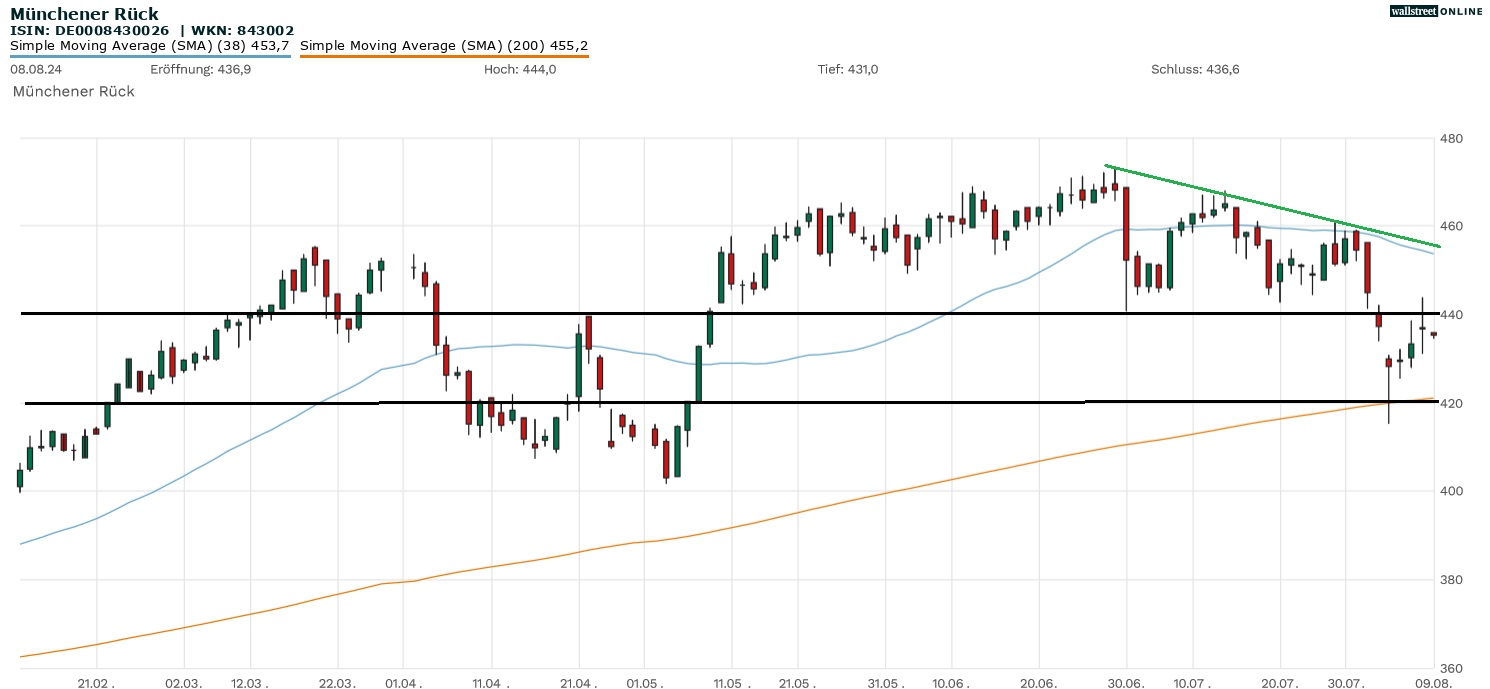Click the wallstreet ONLINE logo
Image resolution: width=1490 pixels, height=689 pixels.
(1436, 11)
